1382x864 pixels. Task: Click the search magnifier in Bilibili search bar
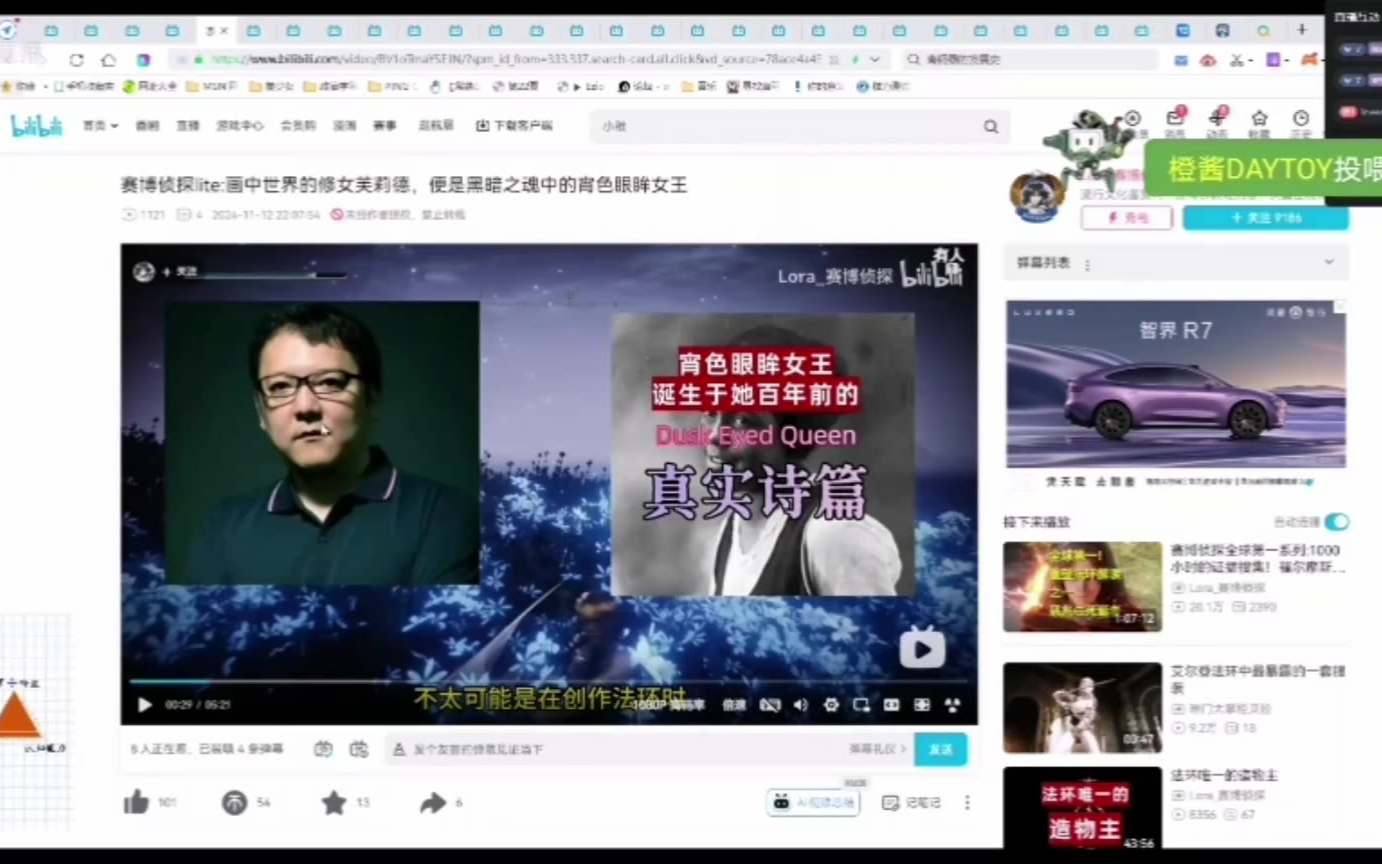pos(990,127)
